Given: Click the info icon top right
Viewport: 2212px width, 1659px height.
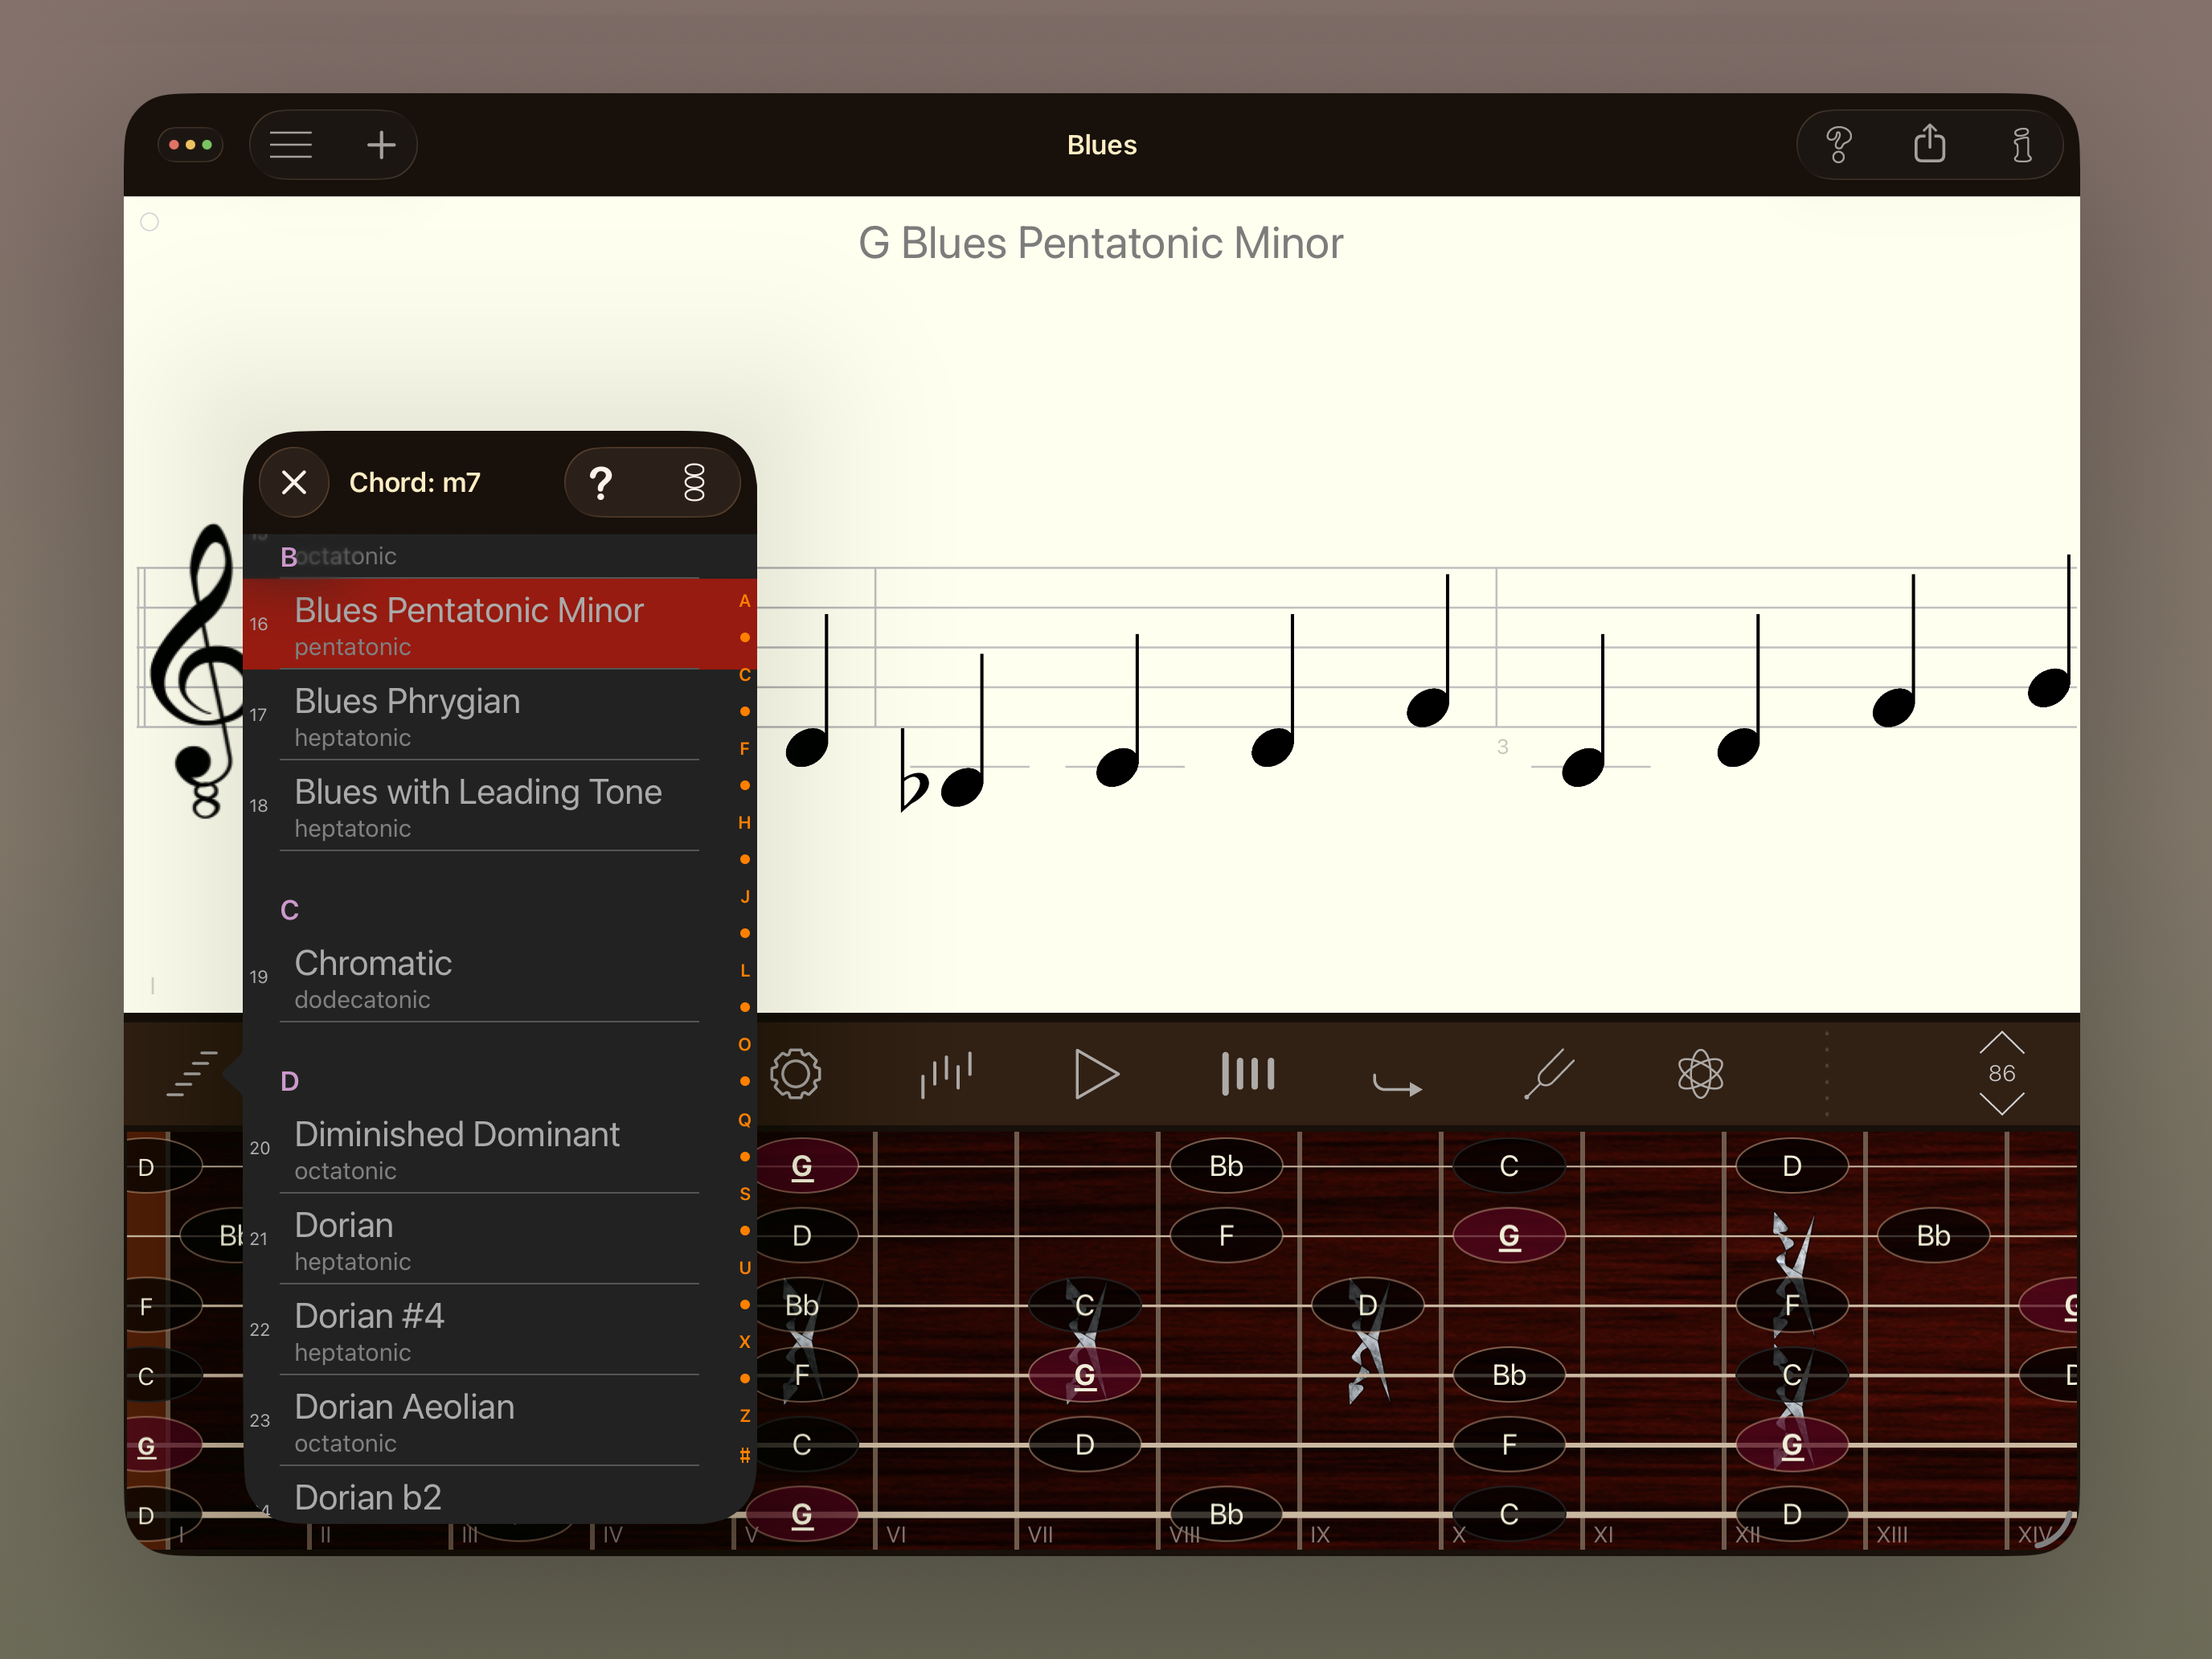Looking at the screenshot, I should tap(2021, 145).
